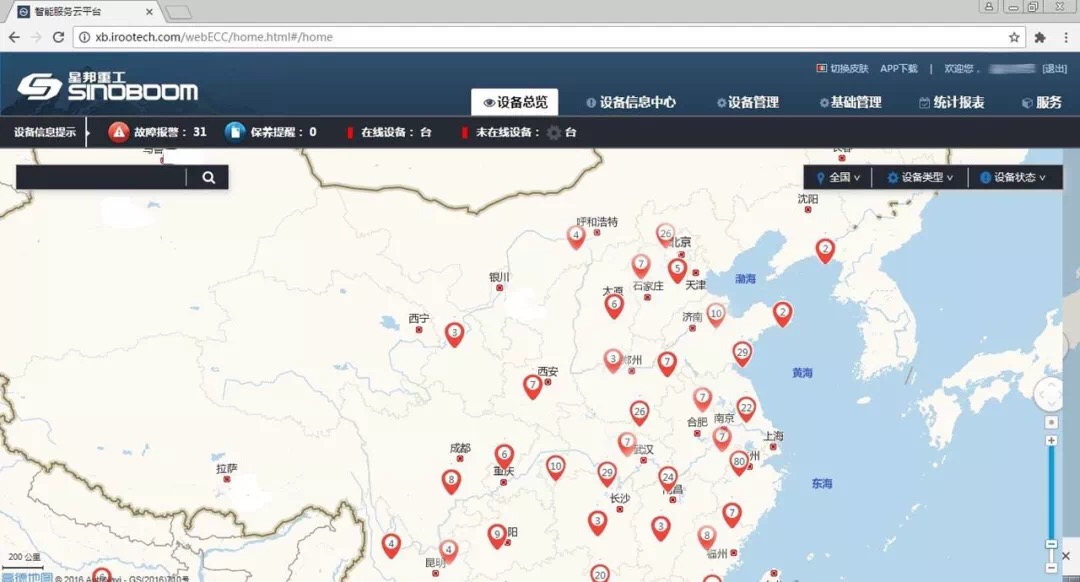Click the map pan compass control

coord(1050,394)
